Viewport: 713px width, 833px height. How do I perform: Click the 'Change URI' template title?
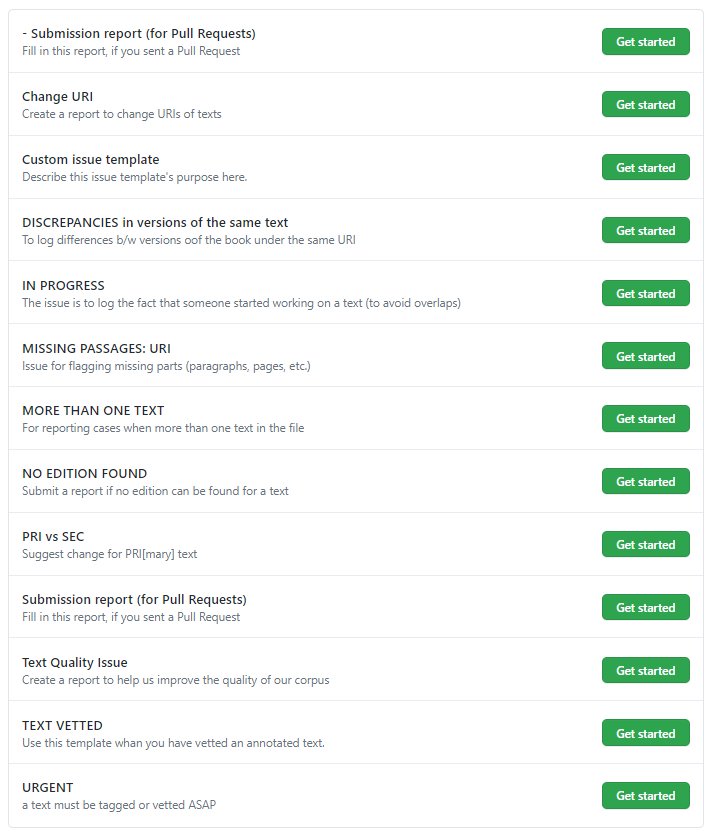58,97
